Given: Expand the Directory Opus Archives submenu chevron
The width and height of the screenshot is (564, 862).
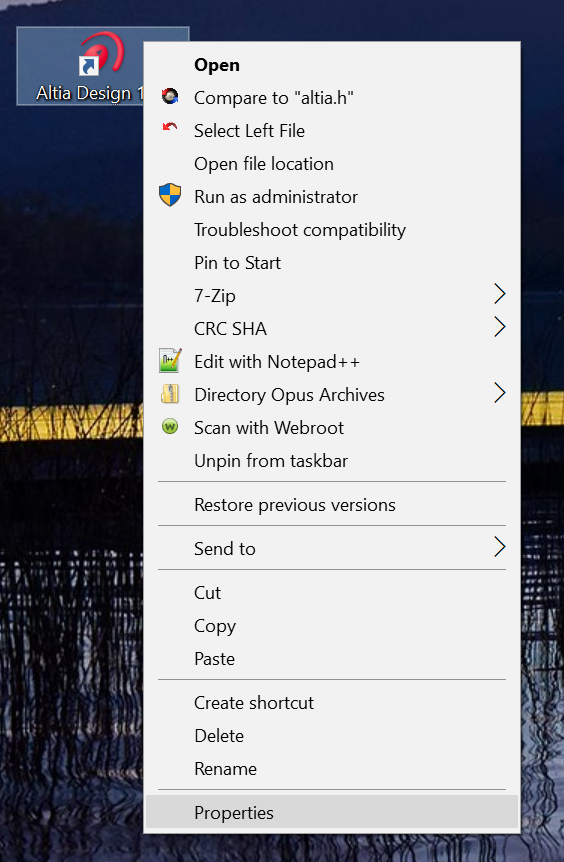Looking at the screenshot, I should pos(499,393).
